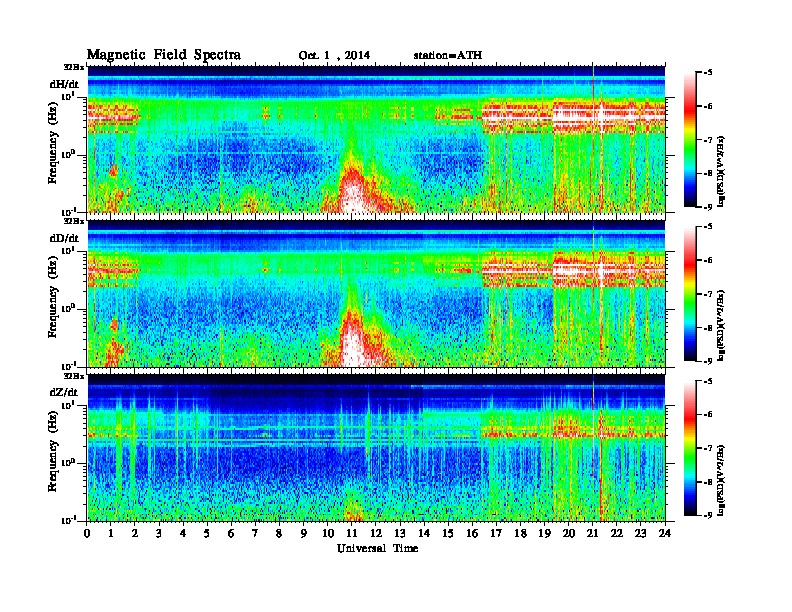Image resolution: width=792 pixels, height=612 pixels.
Task: Click the dH/dt color scale bar
Action: click(689, 140)
